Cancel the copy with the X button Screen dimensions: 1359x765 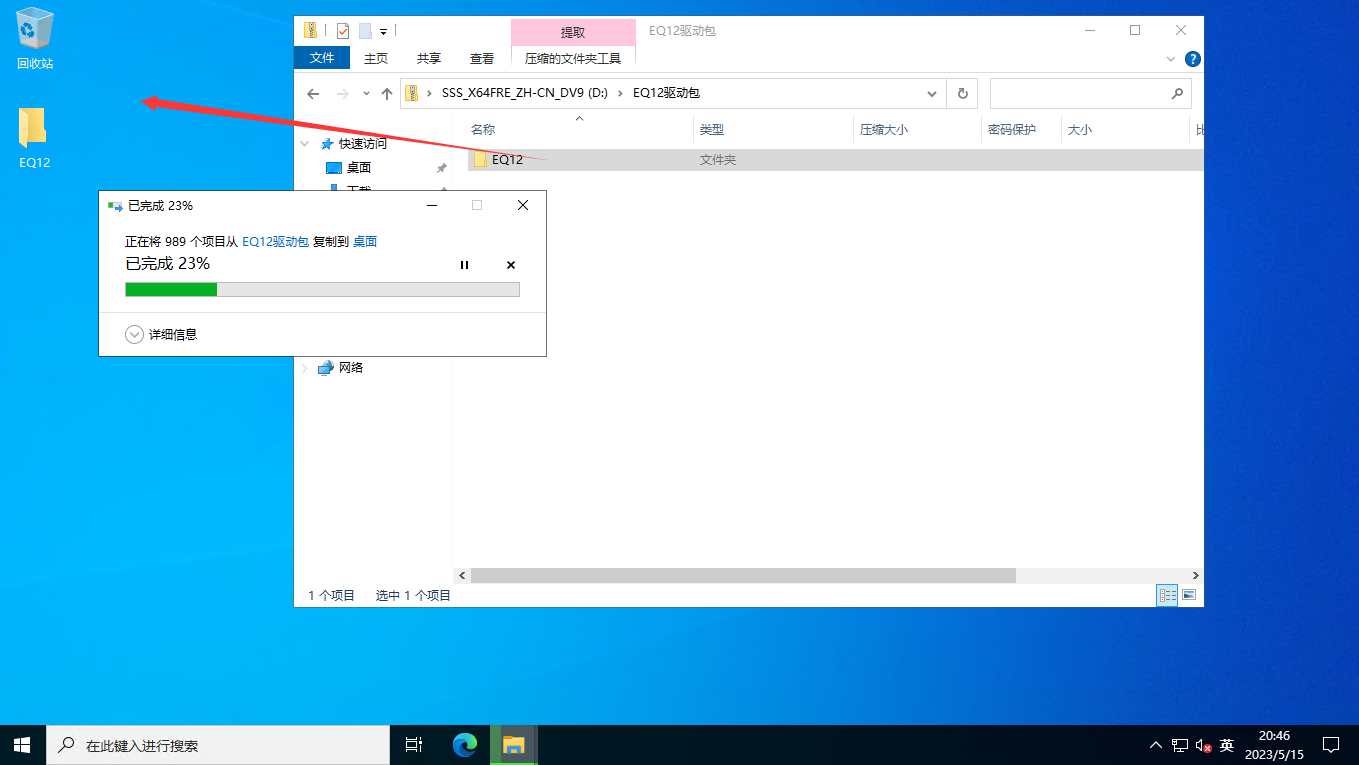point(511,265)
